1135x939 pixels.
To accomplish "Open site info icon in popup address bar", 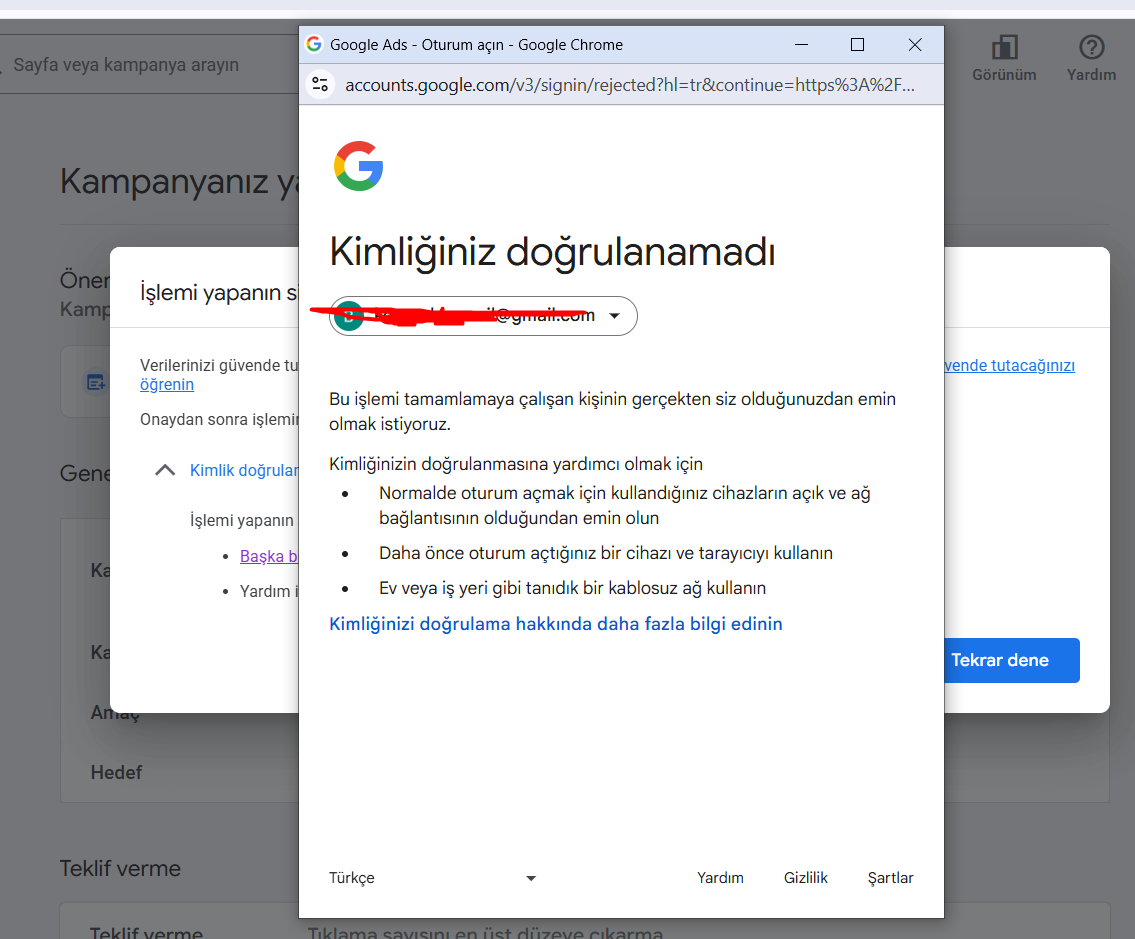I will pos(320,85).
